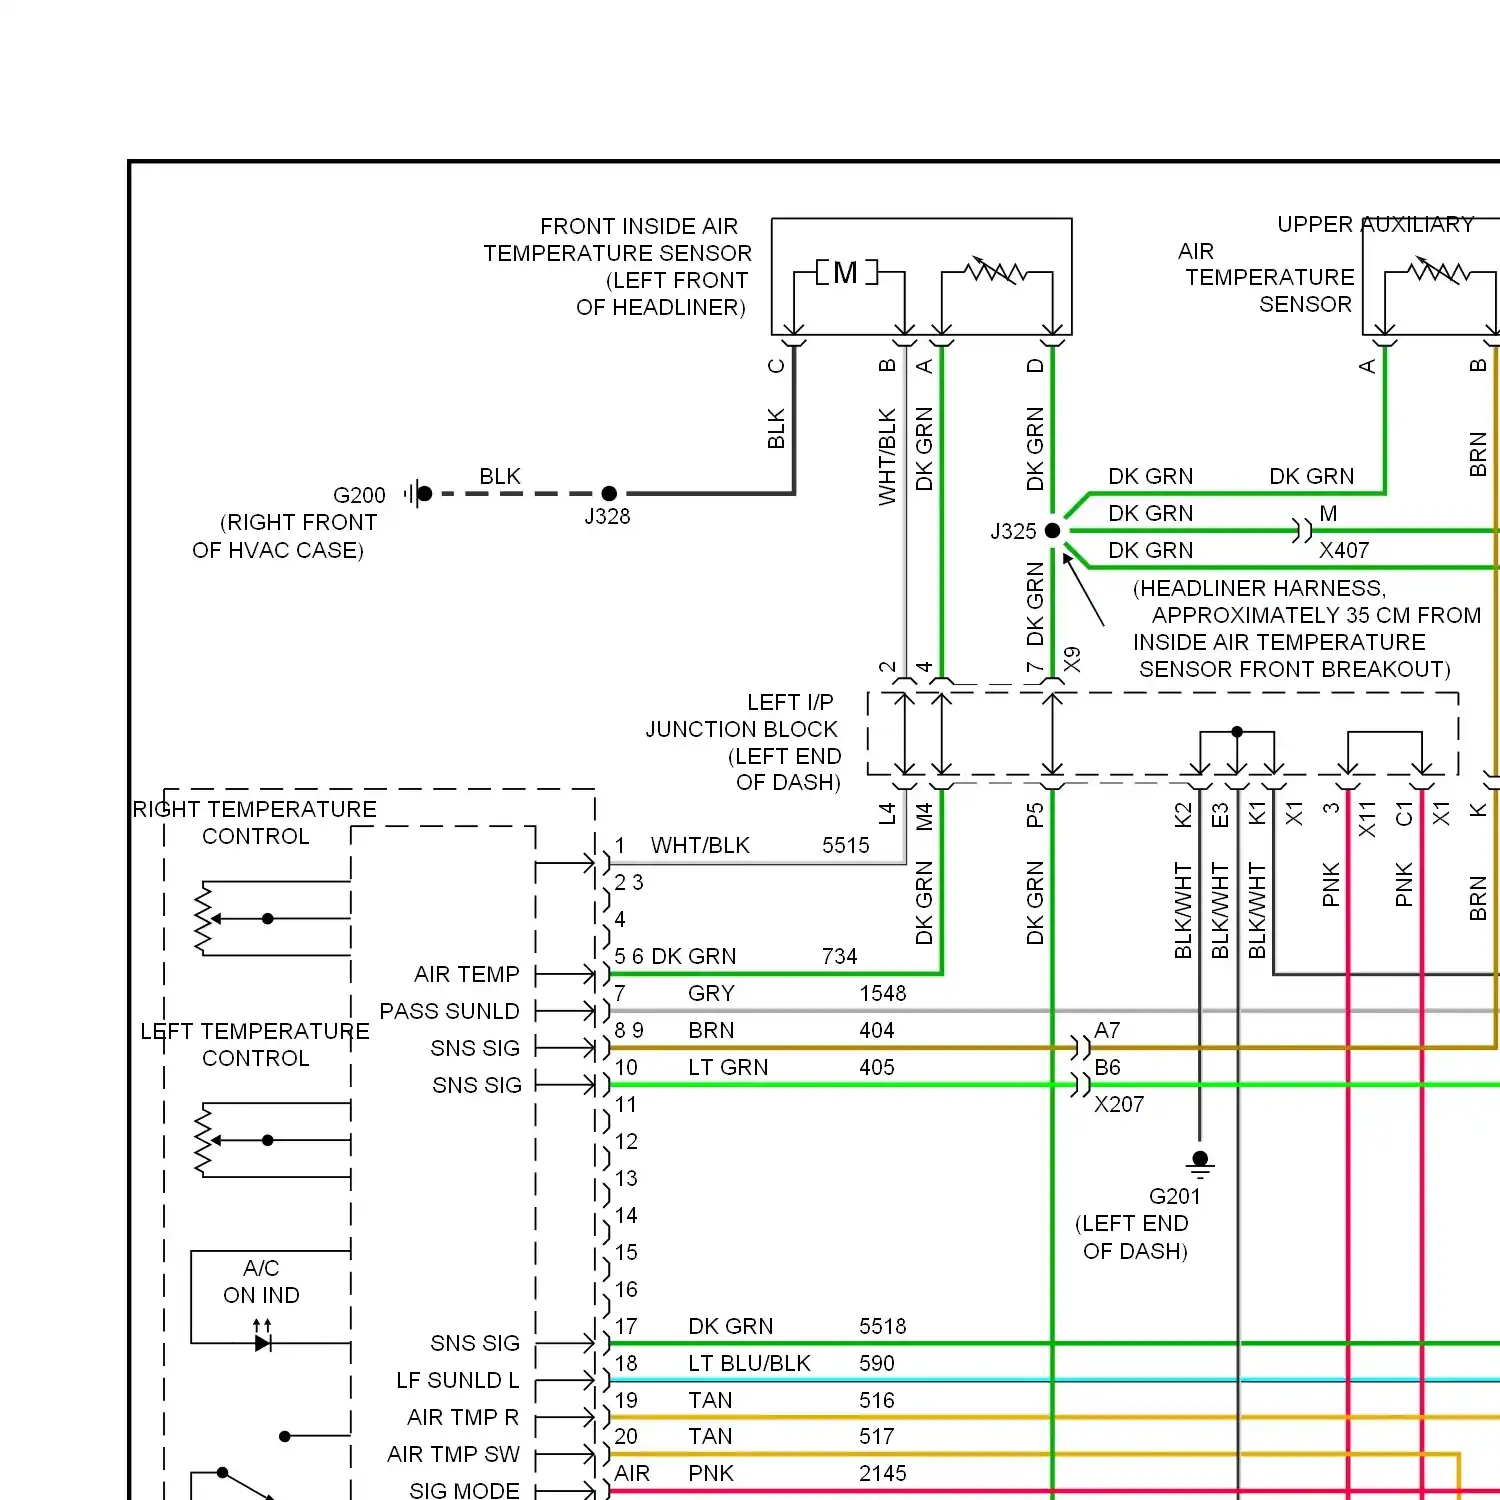Click the LEFT I/P JUNCTION BLOCK label
1500x1500 pixels.
tap(743, 742)
